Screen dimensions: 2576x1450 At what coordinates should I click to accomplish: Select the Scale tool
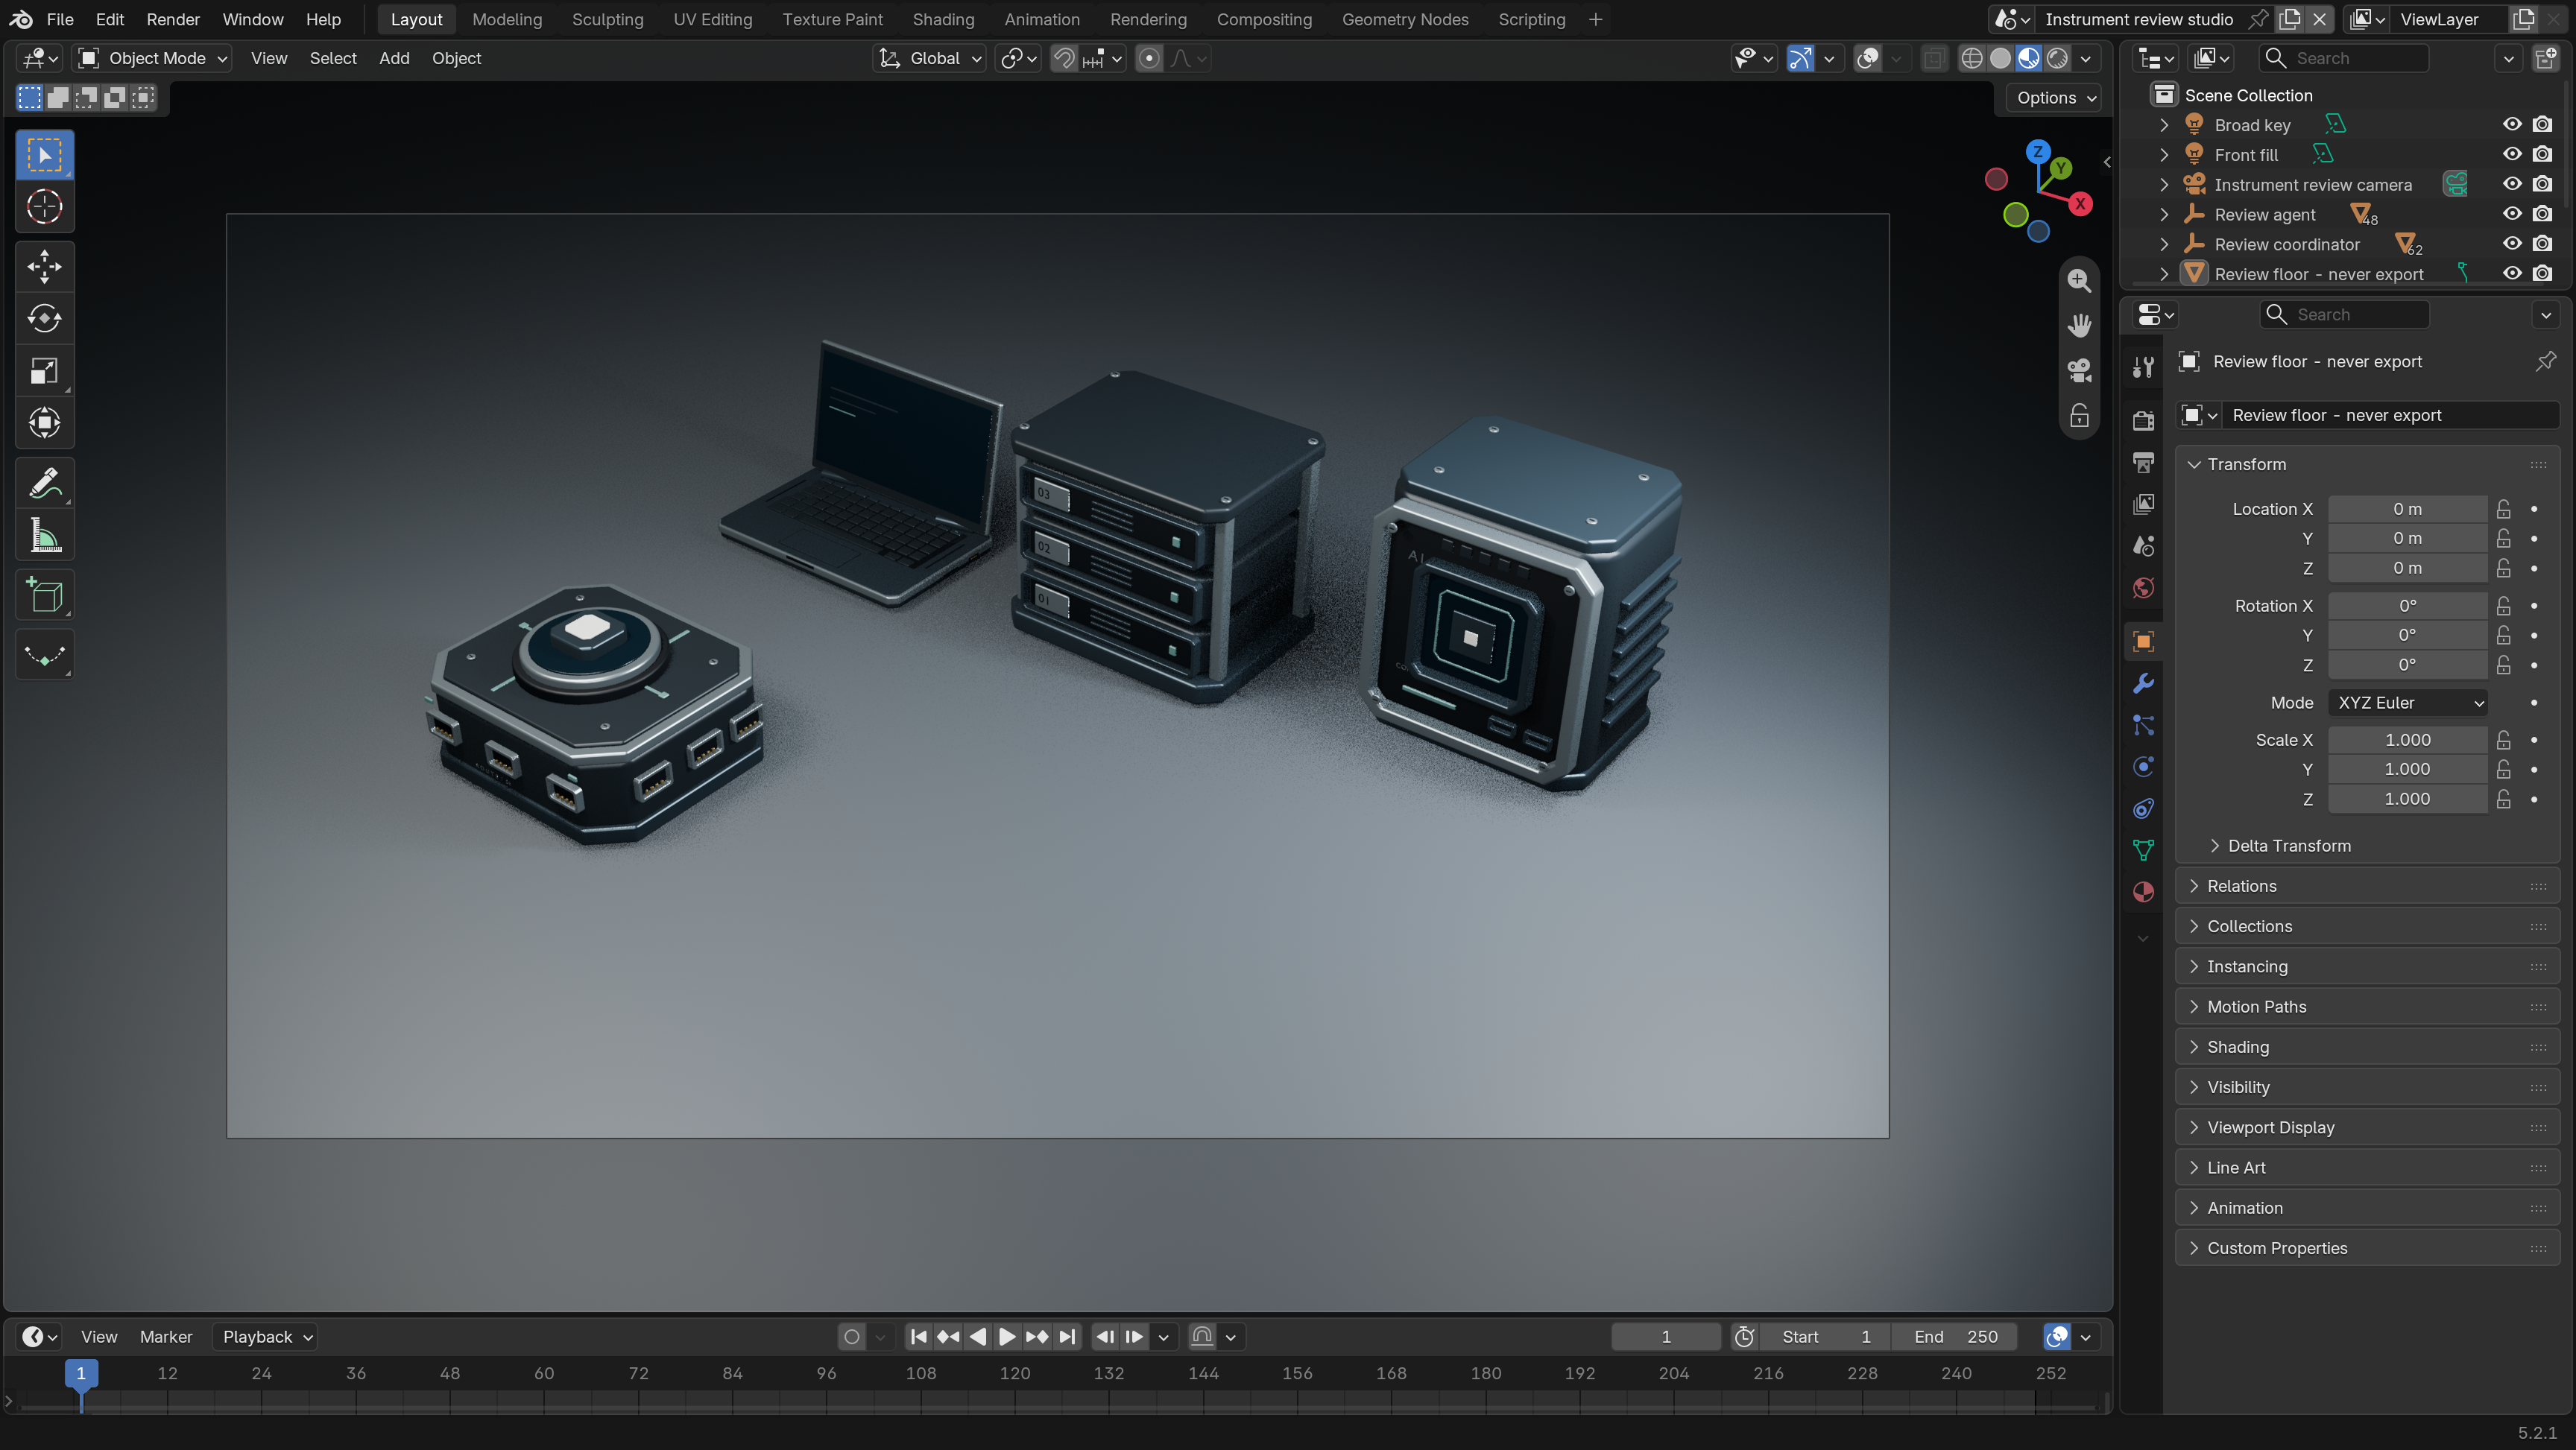point(45,371)
